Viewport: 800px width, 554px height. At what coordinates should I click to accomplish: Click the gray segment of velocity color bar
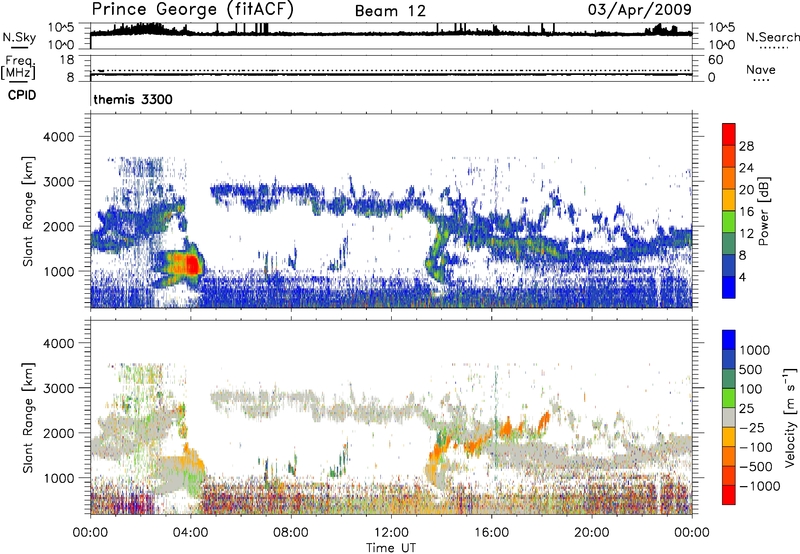click(729, 418)
